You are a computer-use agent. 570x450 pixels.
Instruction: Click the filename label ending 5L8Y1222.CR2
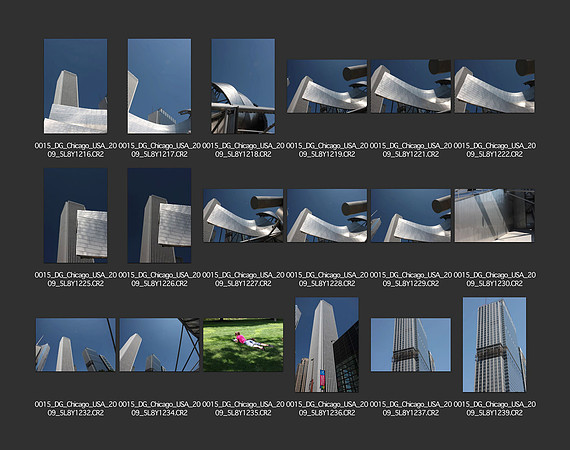click(x=494, y=150)
